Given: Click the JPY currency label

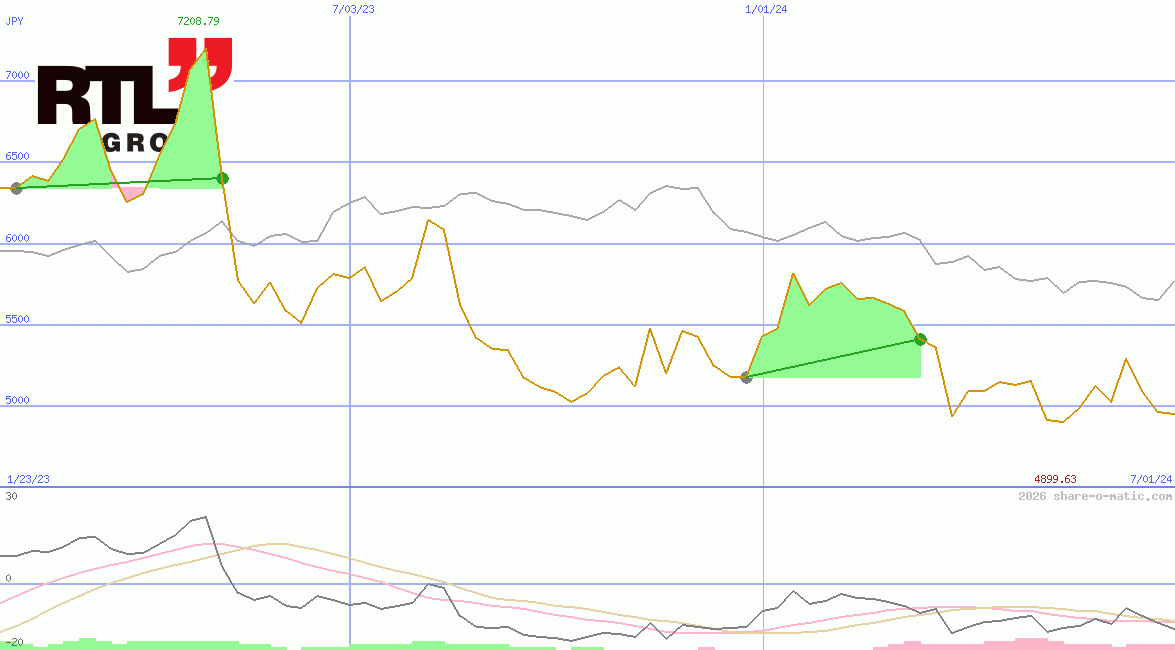Looking at the screenshot, I should pyautogui.click(x=15, y=21).
